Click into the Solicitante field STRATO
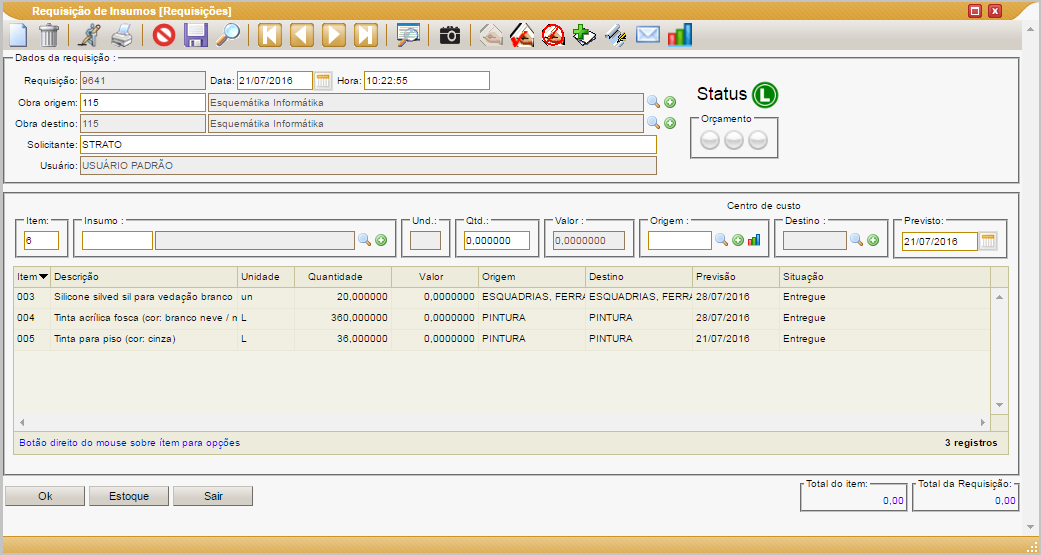The width and height of the screenshot is (1041, 555). (x=368, y=144)
